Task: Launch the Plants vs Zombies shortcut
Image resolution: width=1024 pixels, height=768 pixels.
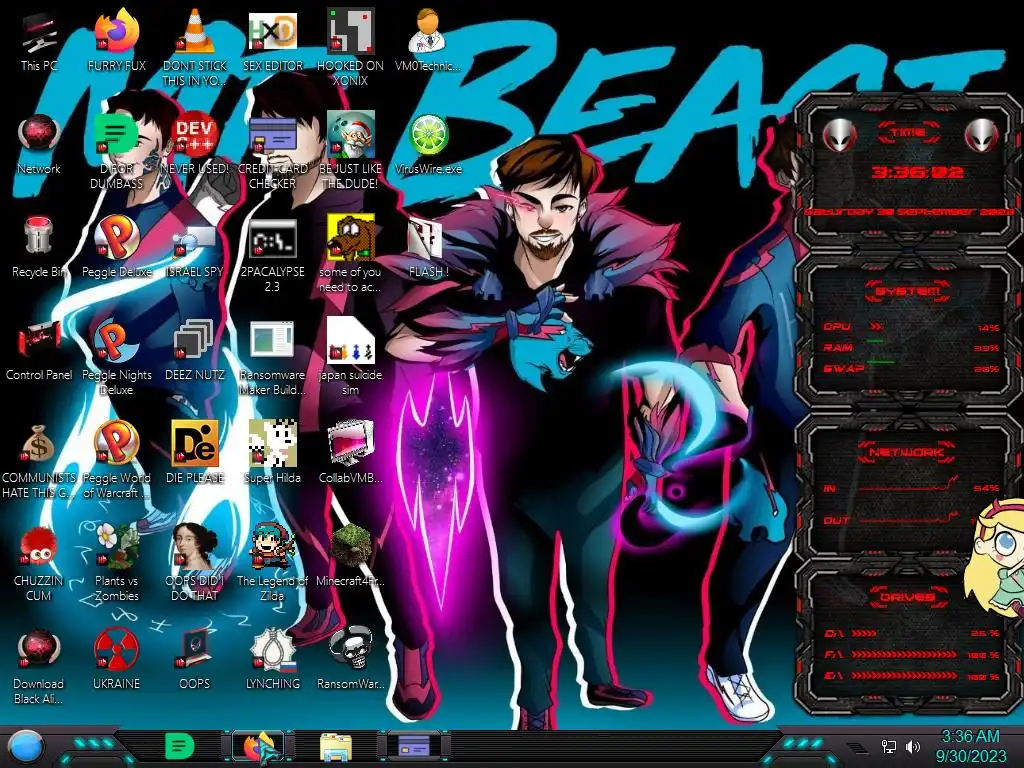Action: [117, 562]
